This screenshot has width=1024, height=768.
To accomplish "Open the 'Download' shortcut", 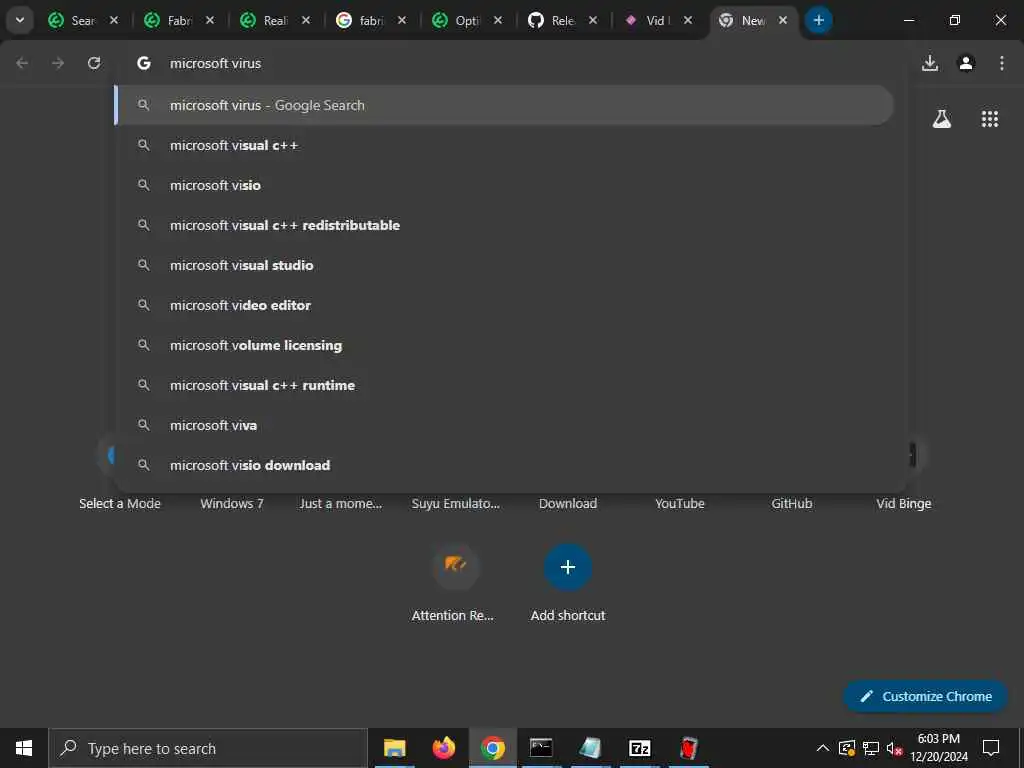I will coord(568,504).
